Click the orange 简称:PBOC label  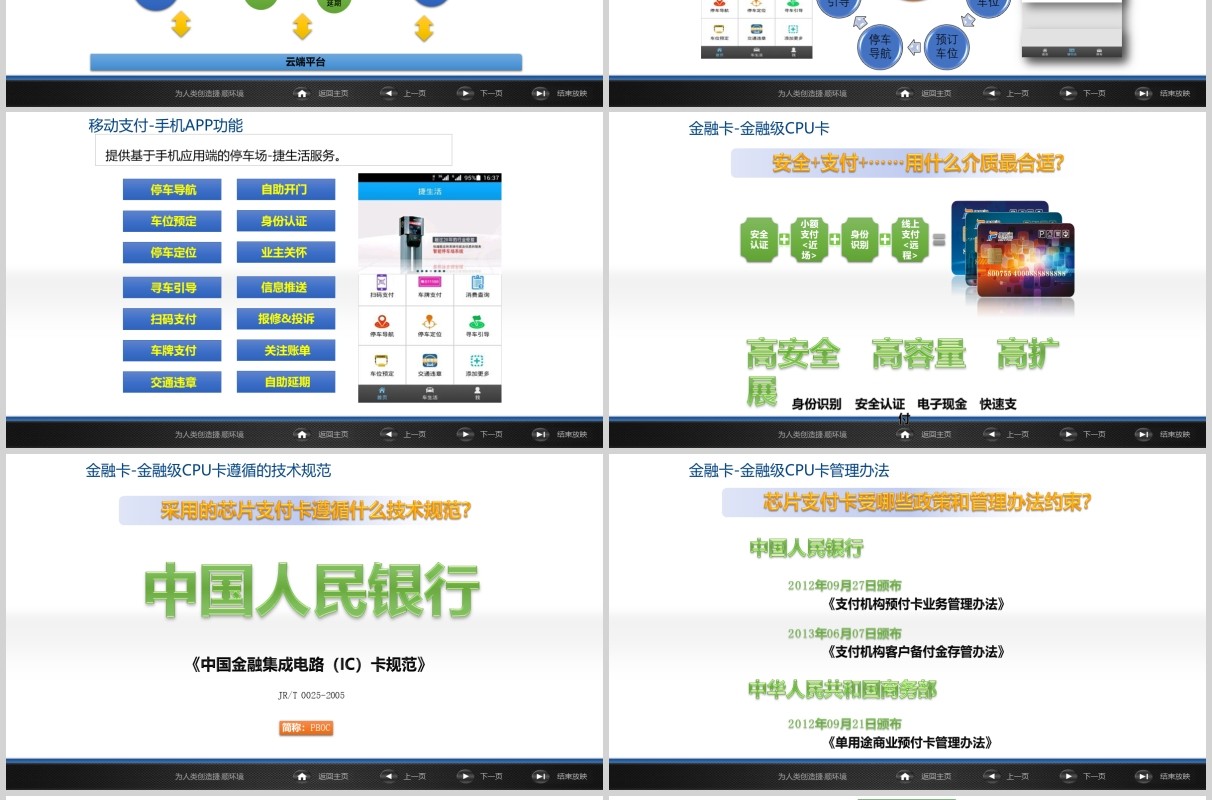[306, 728]
